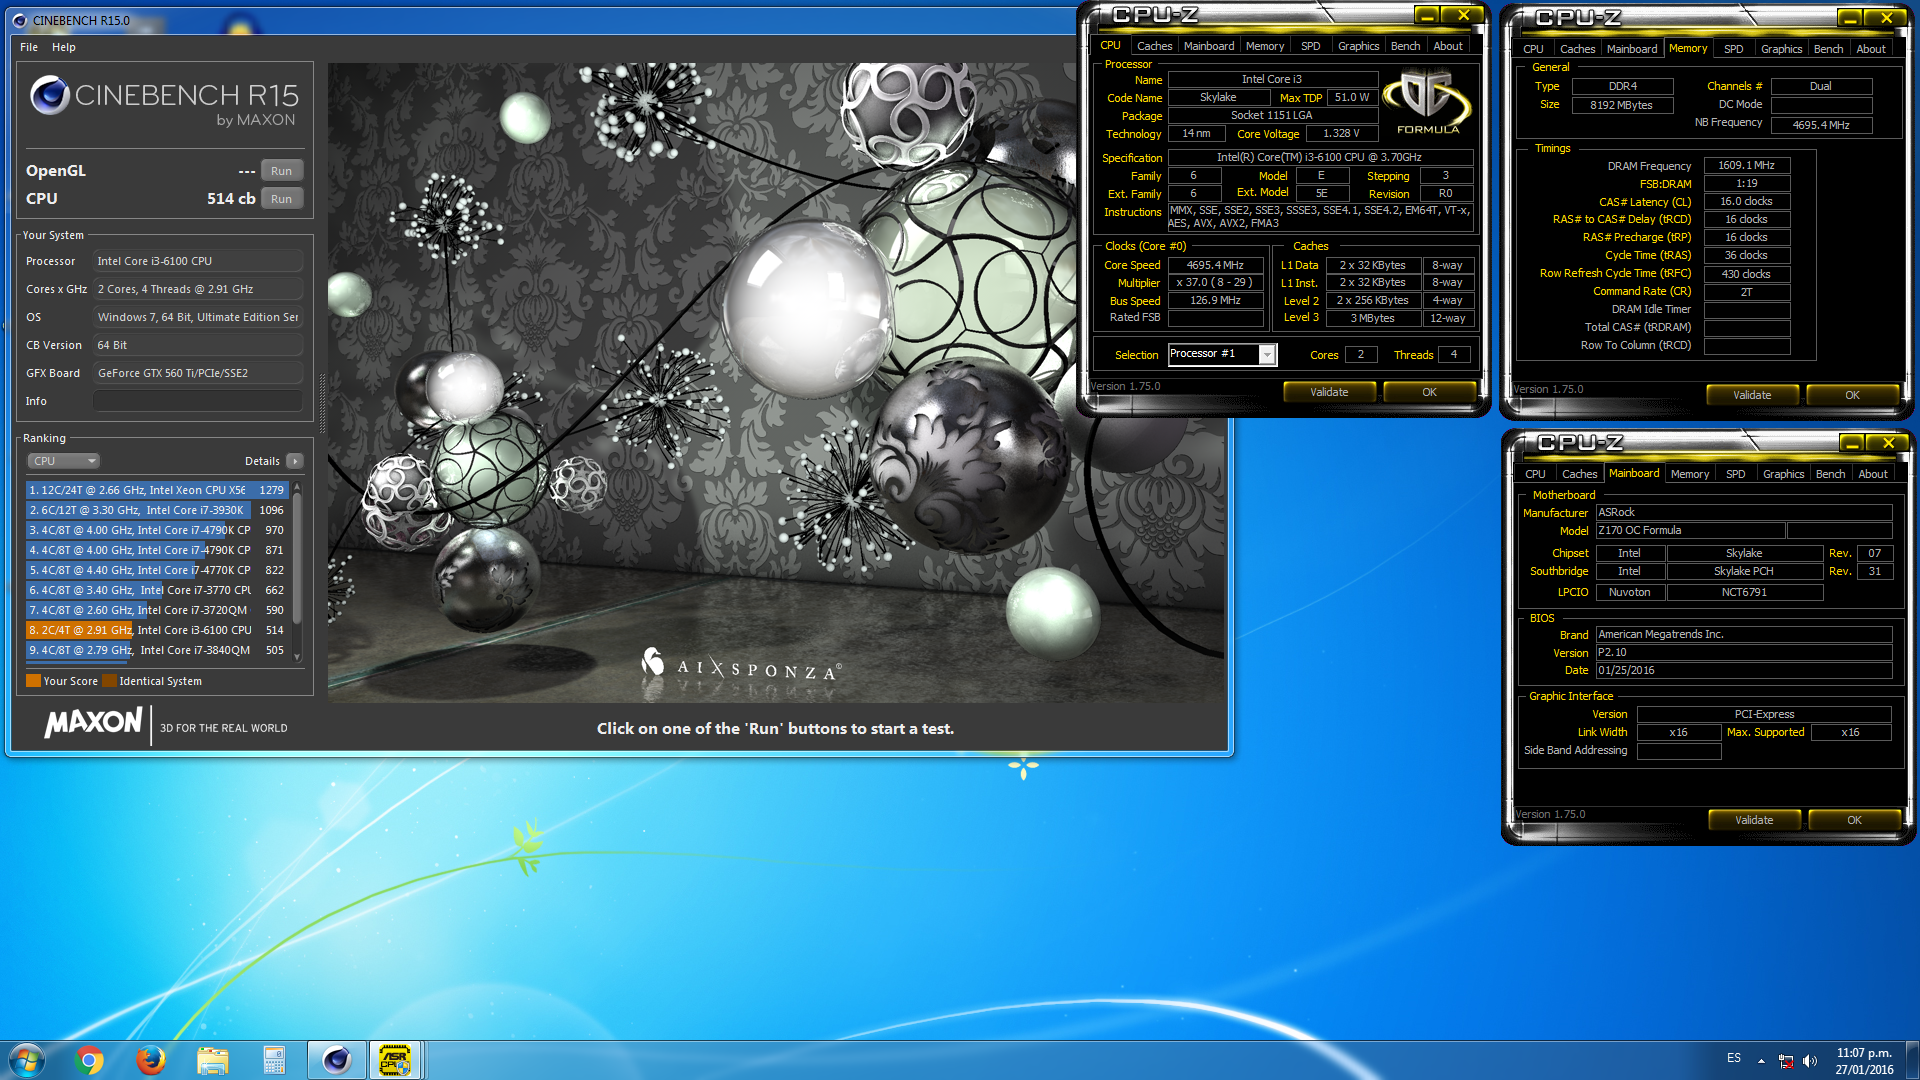The image size is (1920, 1080).
Task: Show hidden tray icons arrow
Action: coord(1761,1061)
